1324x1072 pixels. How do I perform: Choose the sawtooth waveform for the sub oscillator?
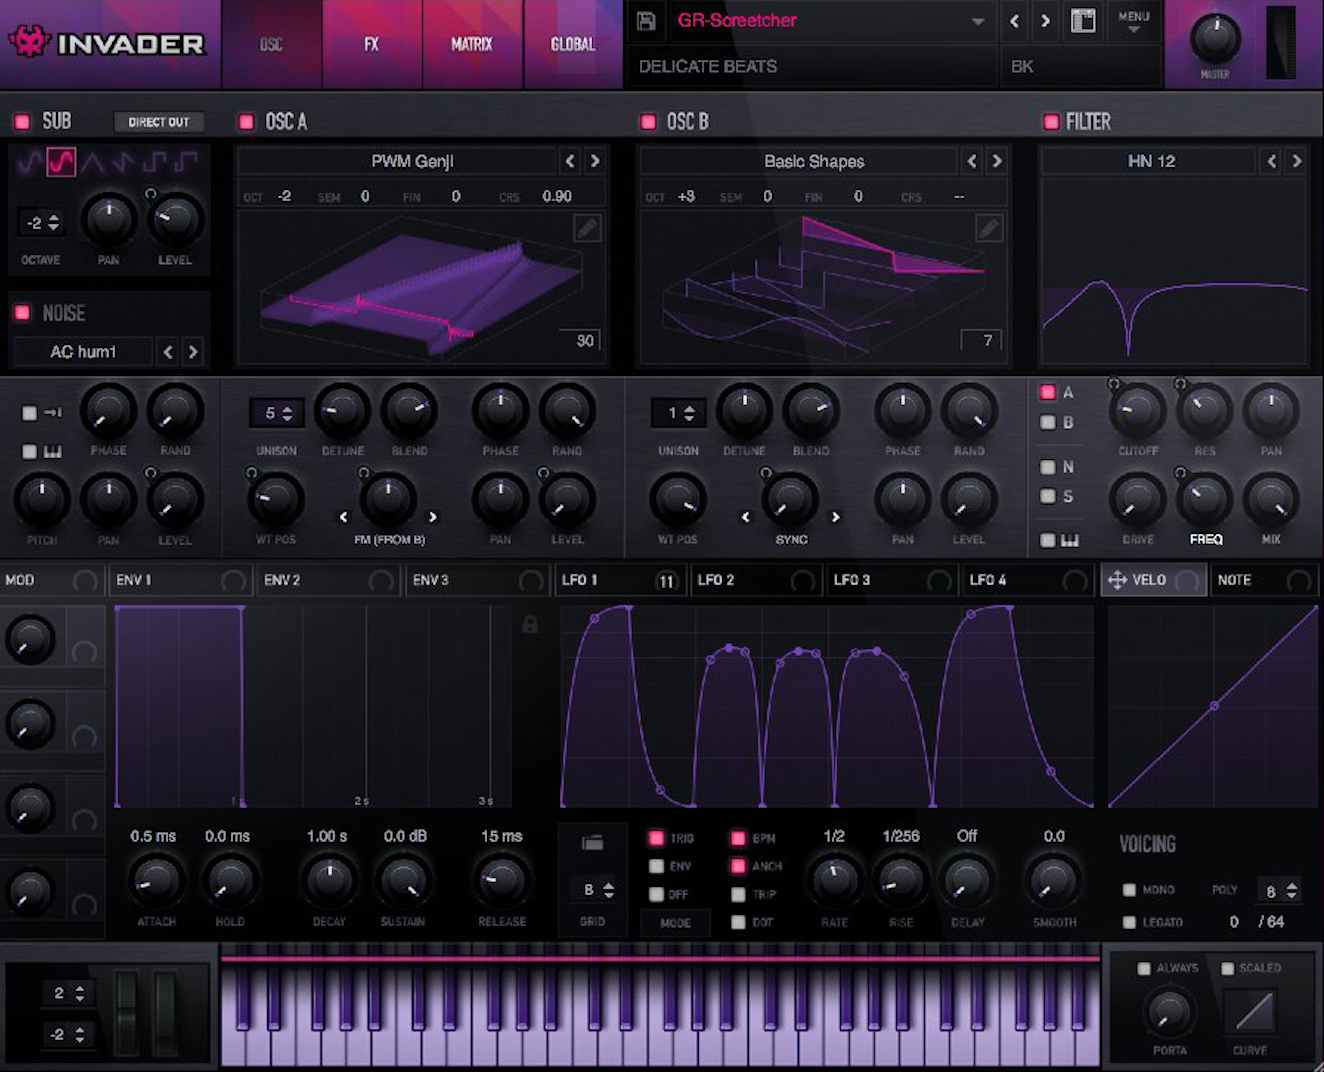(x=123, y=161)
